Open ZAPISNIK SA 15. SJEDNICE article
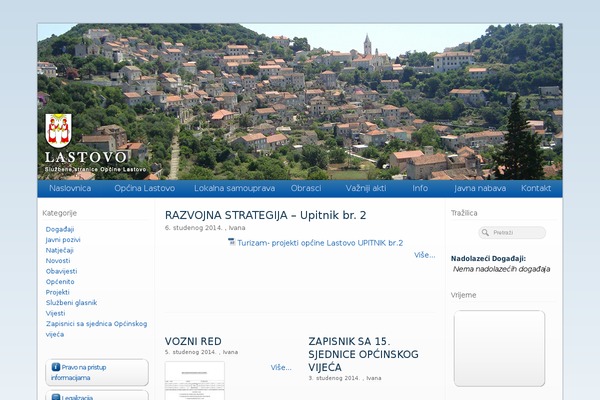 [363, 354]
